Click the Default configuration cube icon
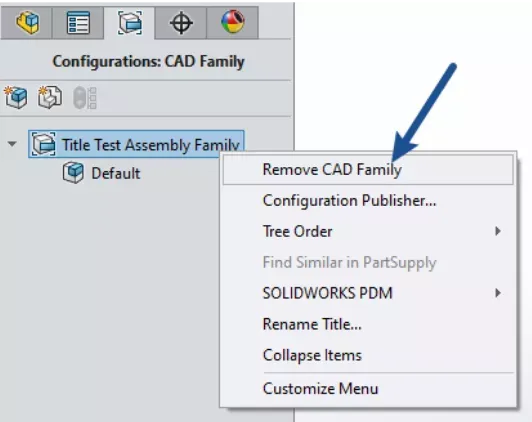532x422 pixels. coord(73,173)
